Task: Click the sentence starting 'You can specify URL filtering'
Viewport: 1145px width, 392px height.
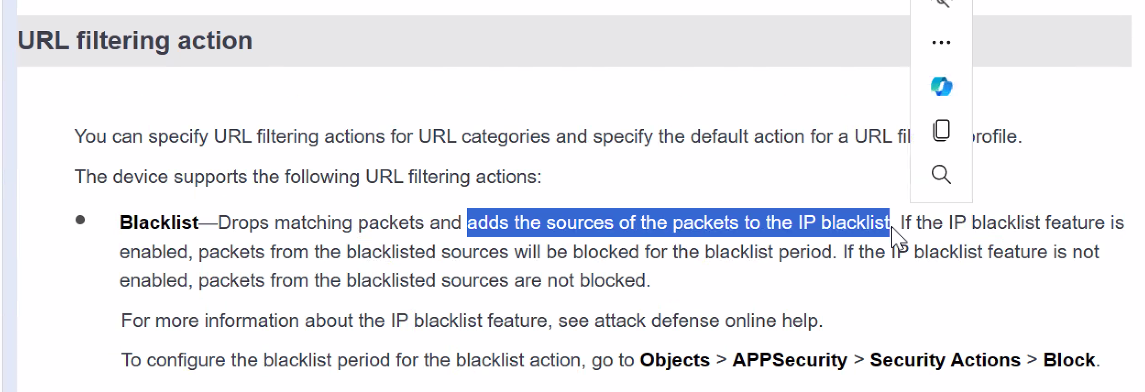Action: (548, 137)
